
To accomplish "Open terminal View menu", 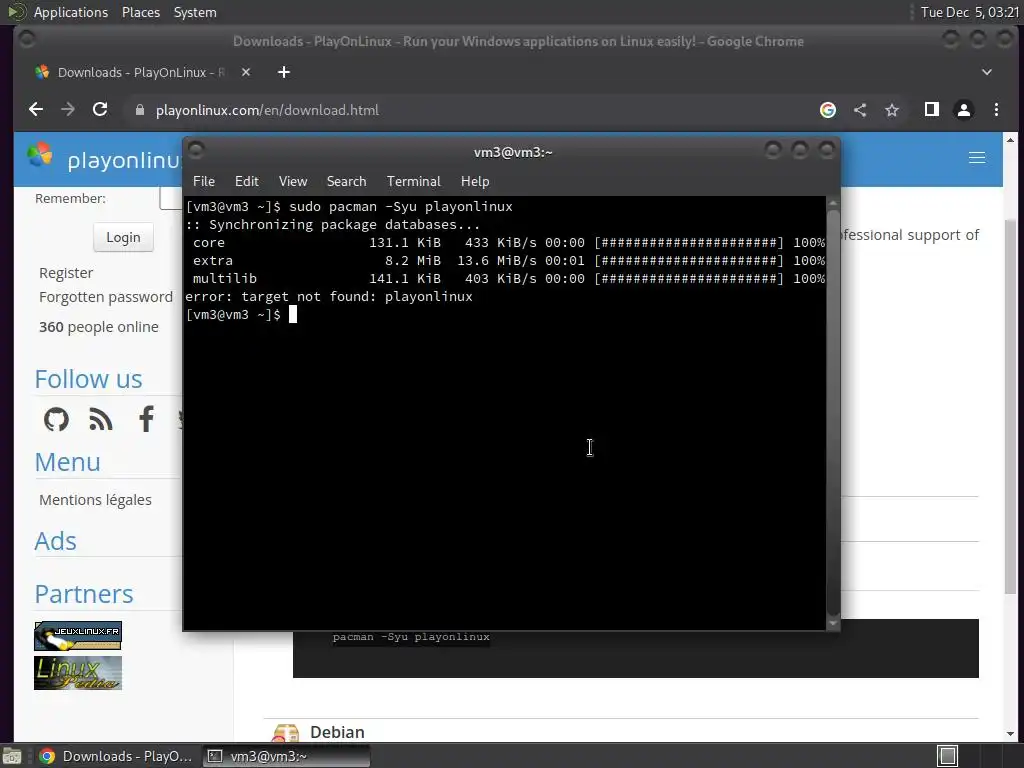I will click(293, 182).
